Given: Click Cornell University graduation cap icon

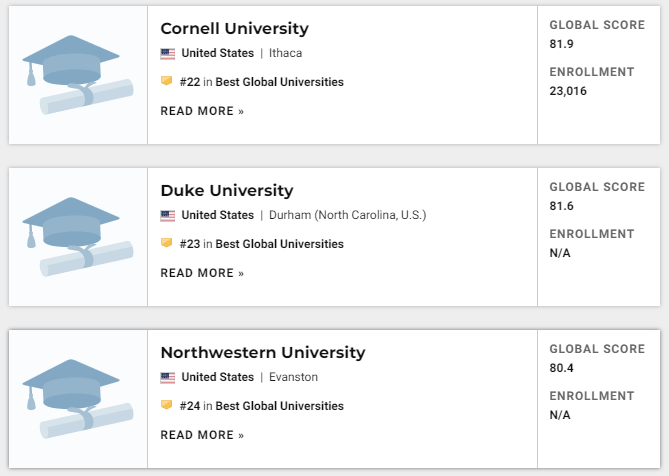Looking at the screenshot, I should click(x=78, y=75).
